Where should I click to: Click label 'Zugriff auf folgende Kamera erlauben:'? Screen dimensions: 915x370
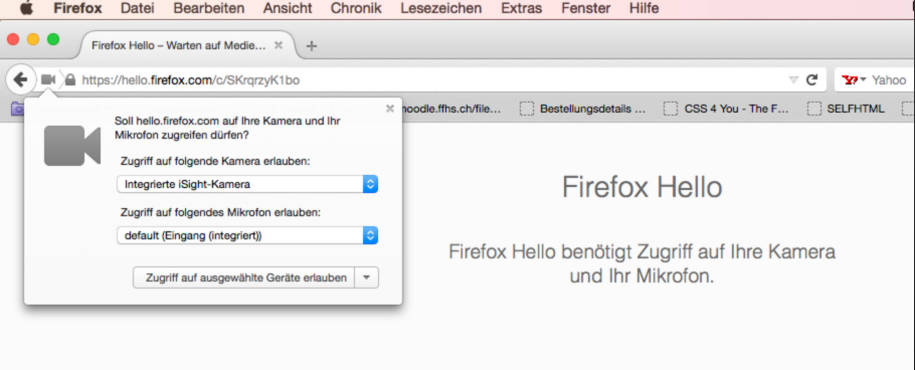click(215, 161)
